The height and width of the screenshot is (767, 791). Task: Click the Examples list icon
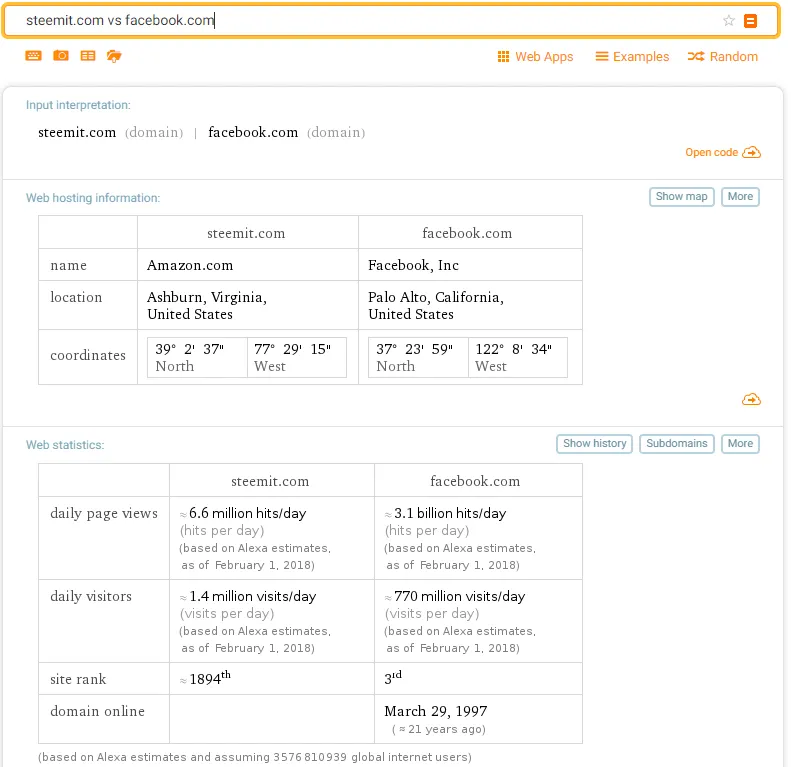[x=602, y=57]
